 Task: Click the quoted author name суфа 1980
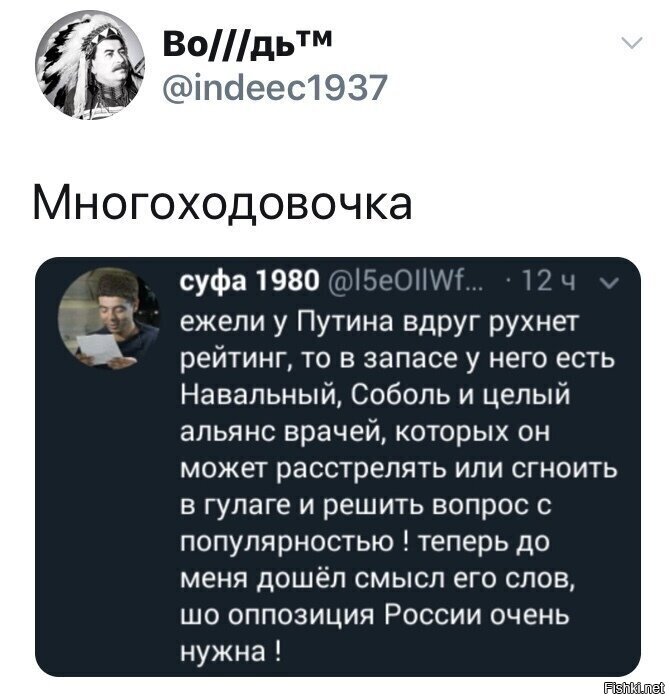[250, 282]
